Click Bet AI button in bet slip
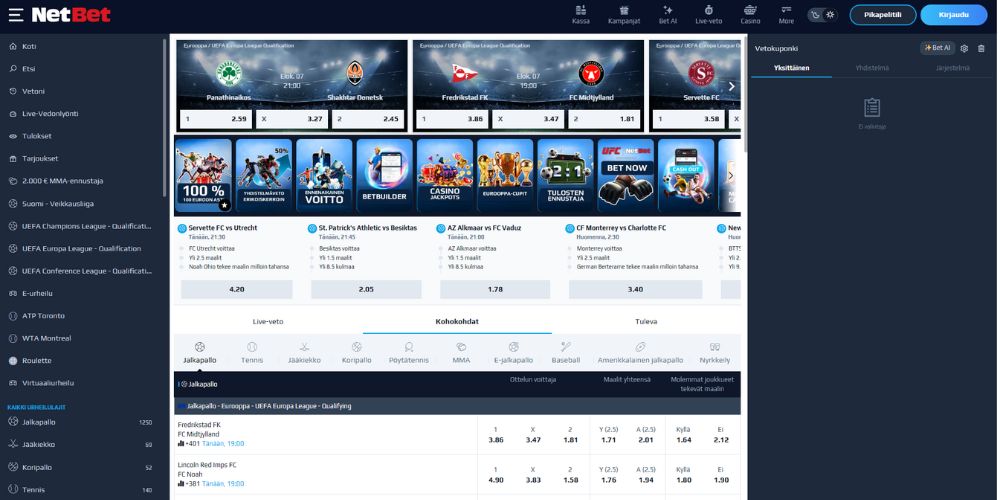The height and width of the screenshot is (500, 1000). click(938, 48)
